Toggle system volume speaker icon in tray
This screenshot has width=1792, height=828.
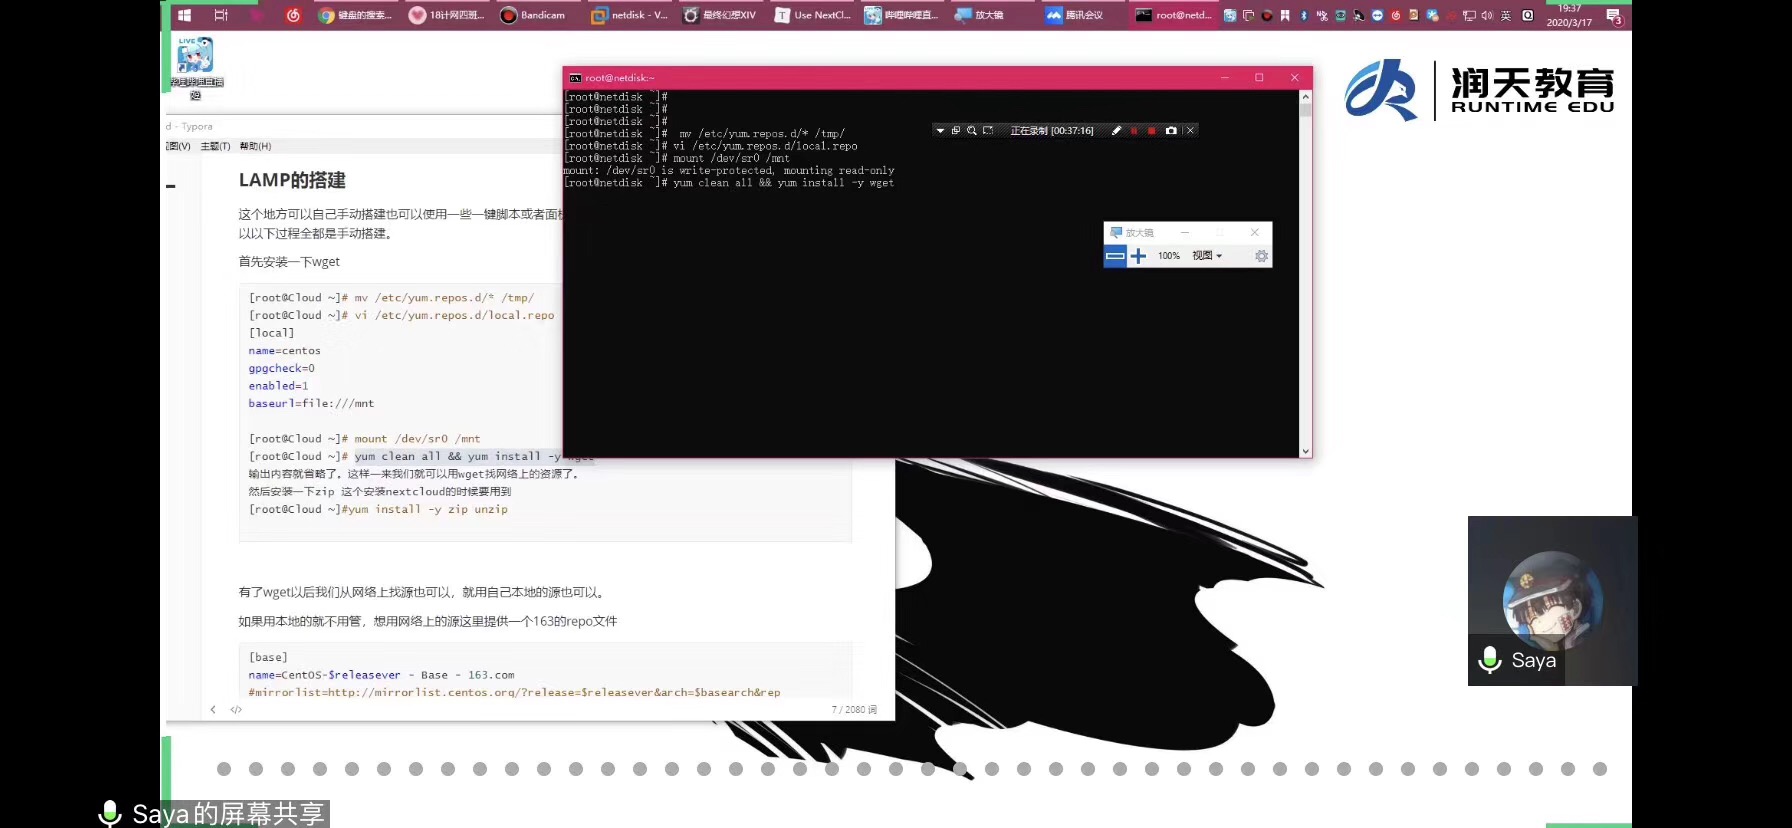(x=1487, y=15)
